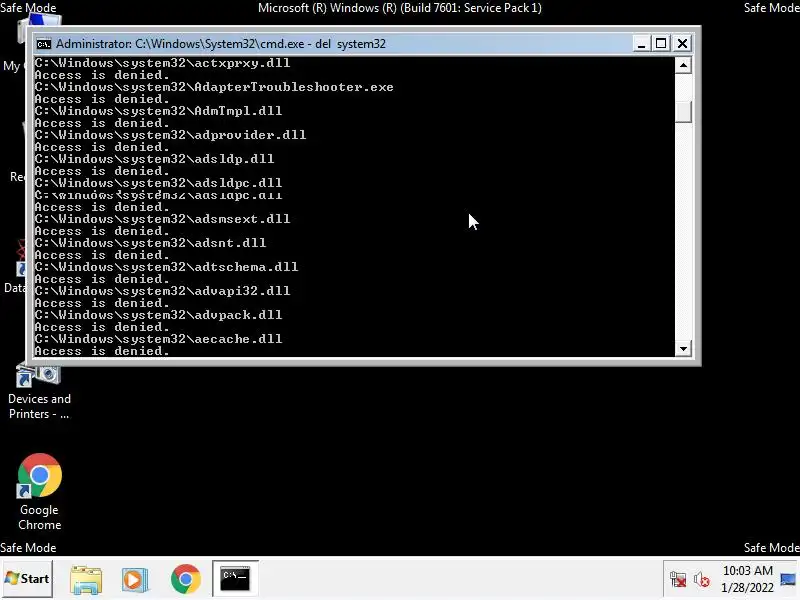The height and width of the screenshot is (600, 800).
Task: Open Windows Explorer from the taskbar
Action: [86, 579]
